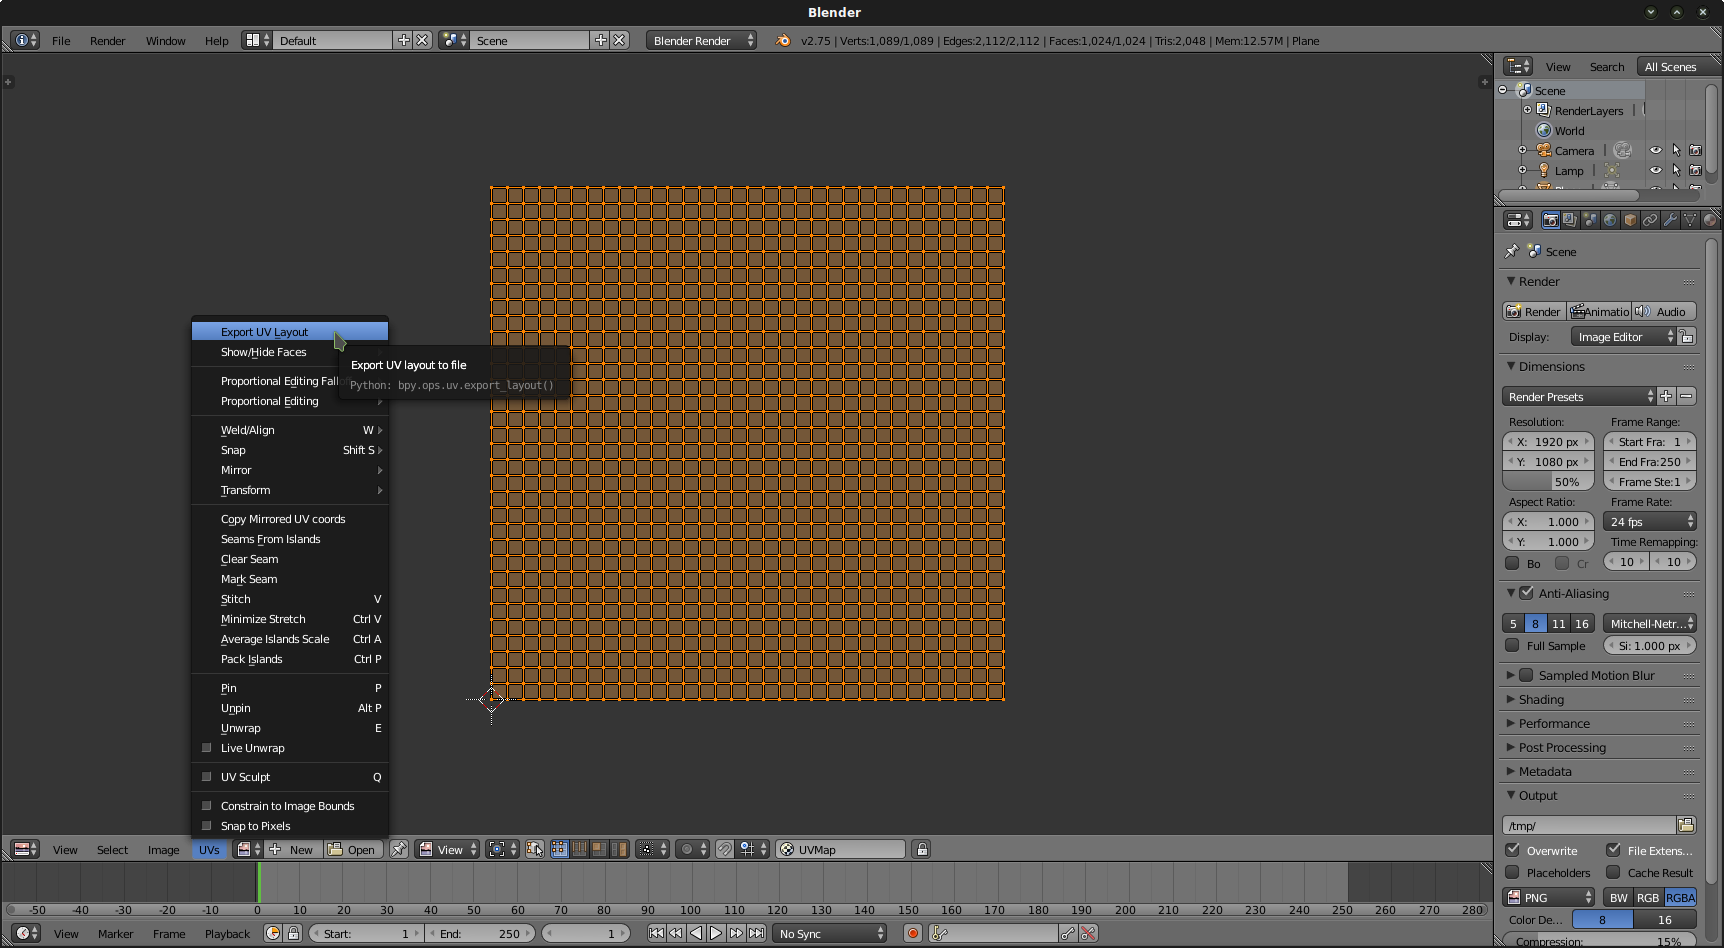Click the resolution 50% percentage slider

[x=1548, y=482]
